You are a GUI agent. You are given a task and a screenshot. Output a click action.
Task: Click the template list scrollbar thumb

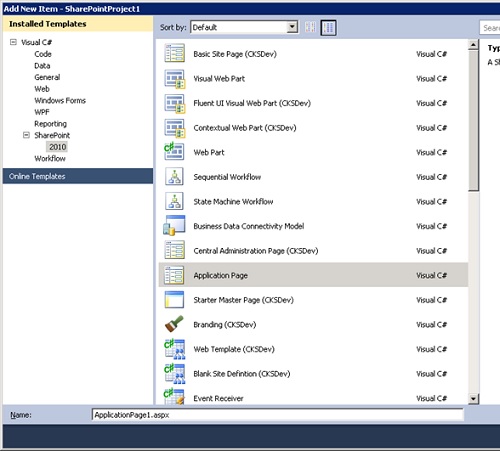[x=473, y=121]
